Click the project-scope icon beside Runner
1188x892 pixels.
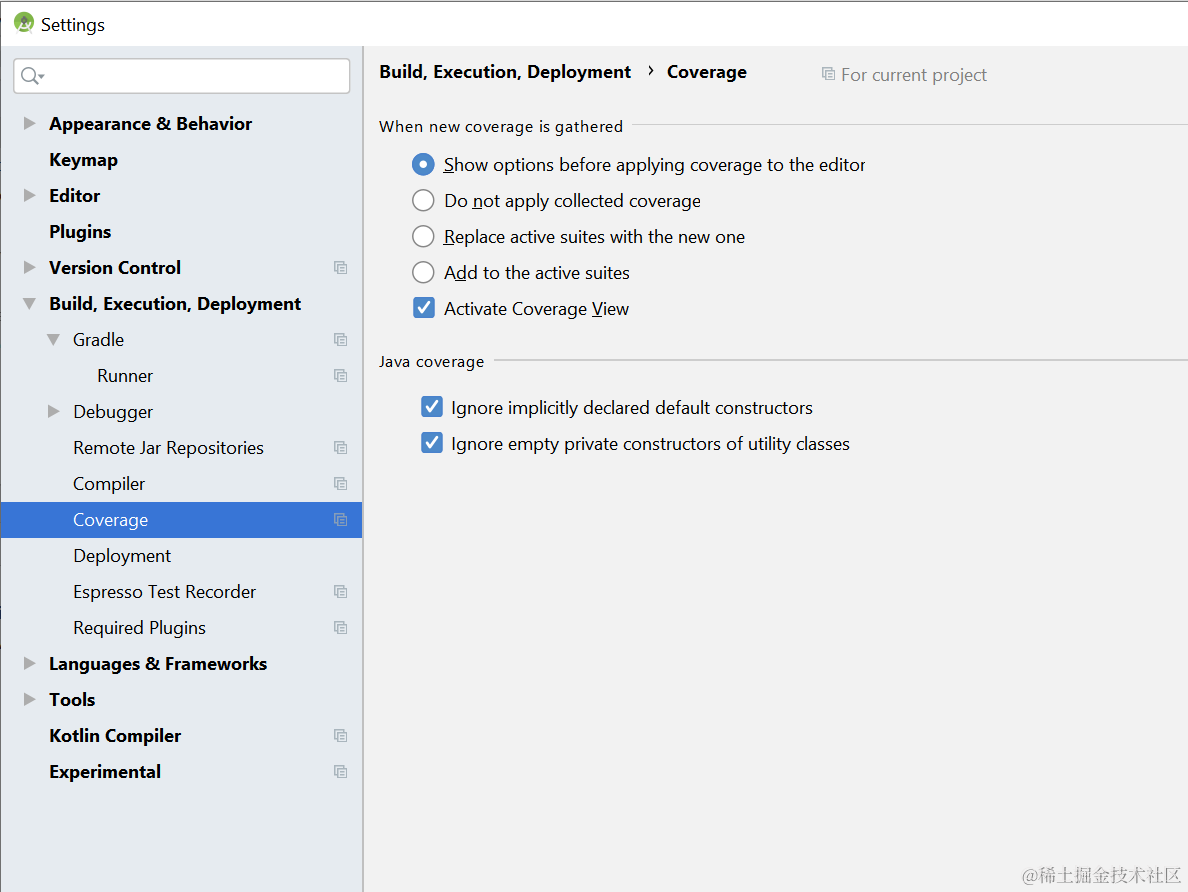click(340, 375)
